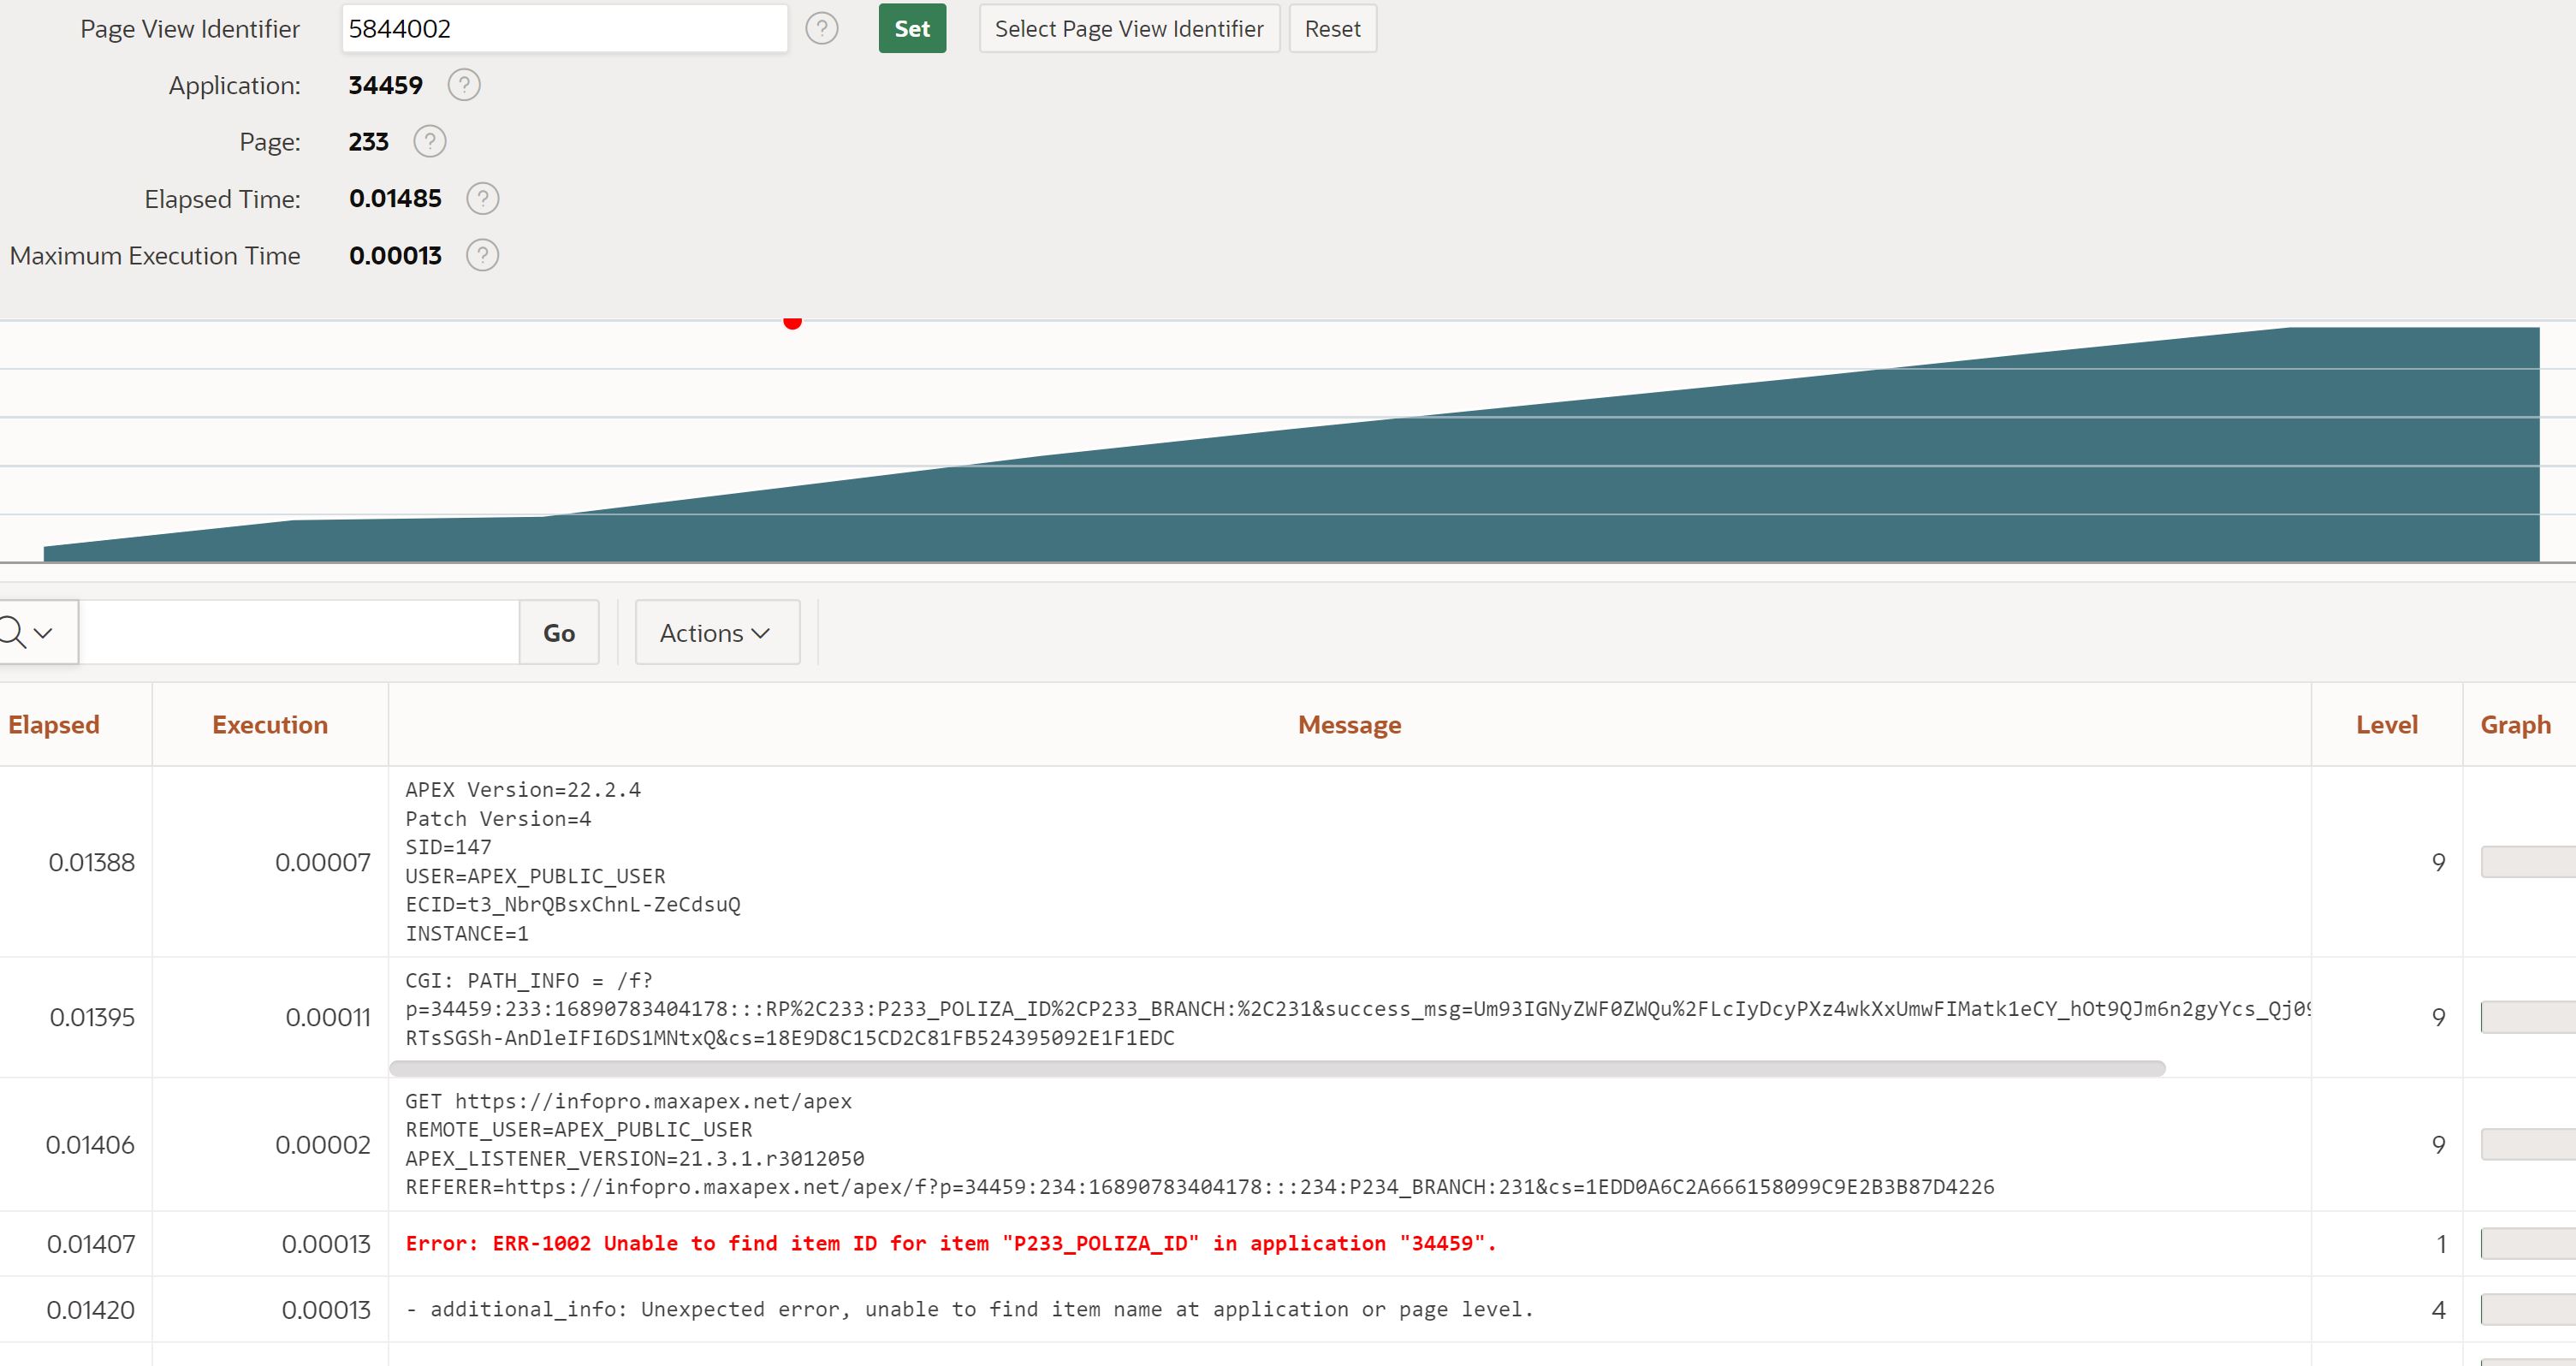The width and height of the screenshot is (2576, 1366).
Task: Click the 'APEX Version=22.2.4' message cell
Action: point(1349,861)
